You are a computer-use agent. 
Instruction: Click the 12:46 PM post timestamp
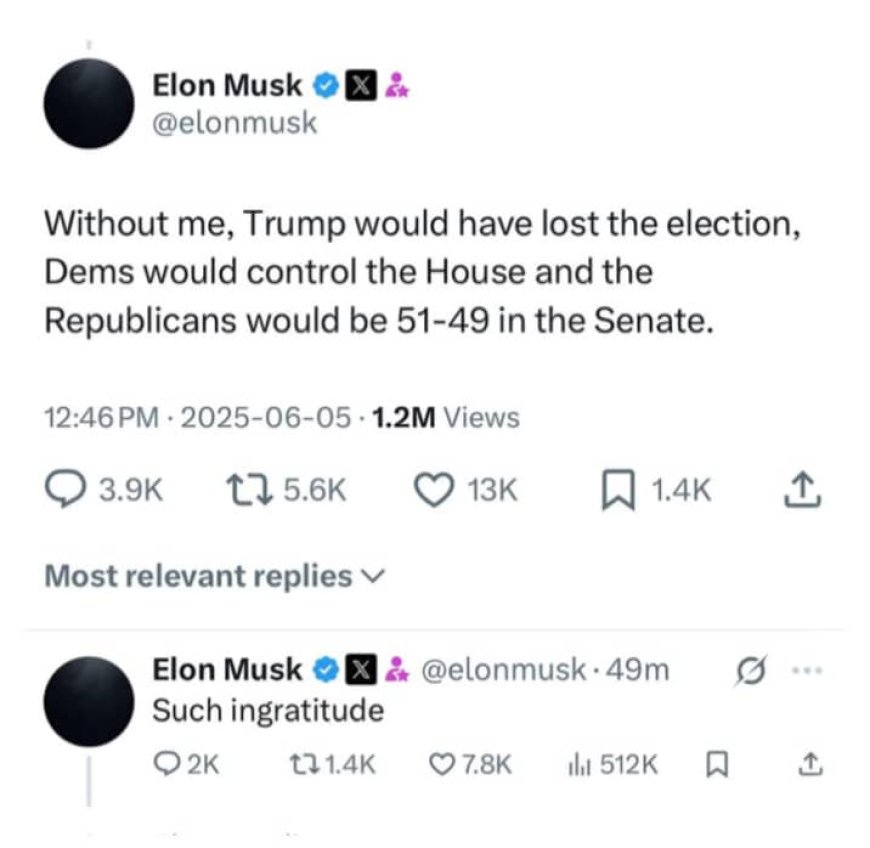(x=101, y=417)
